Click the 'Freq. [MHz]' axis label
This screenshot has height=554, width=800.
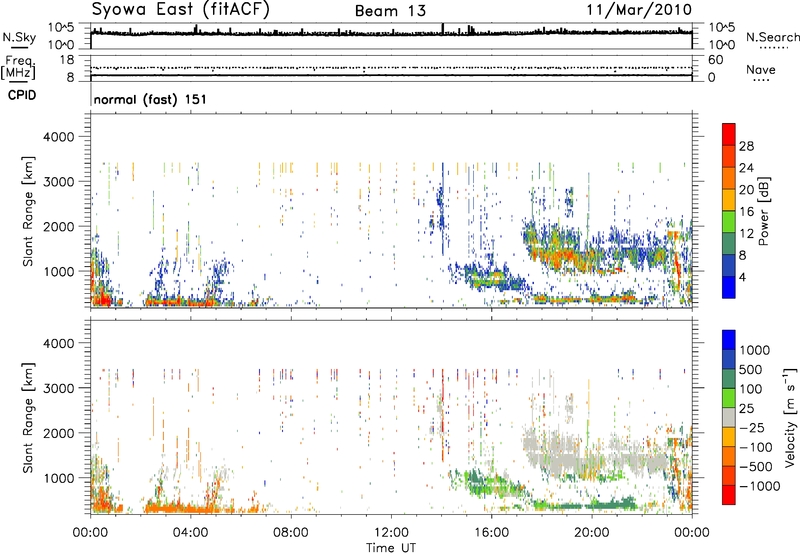[18, 68]
